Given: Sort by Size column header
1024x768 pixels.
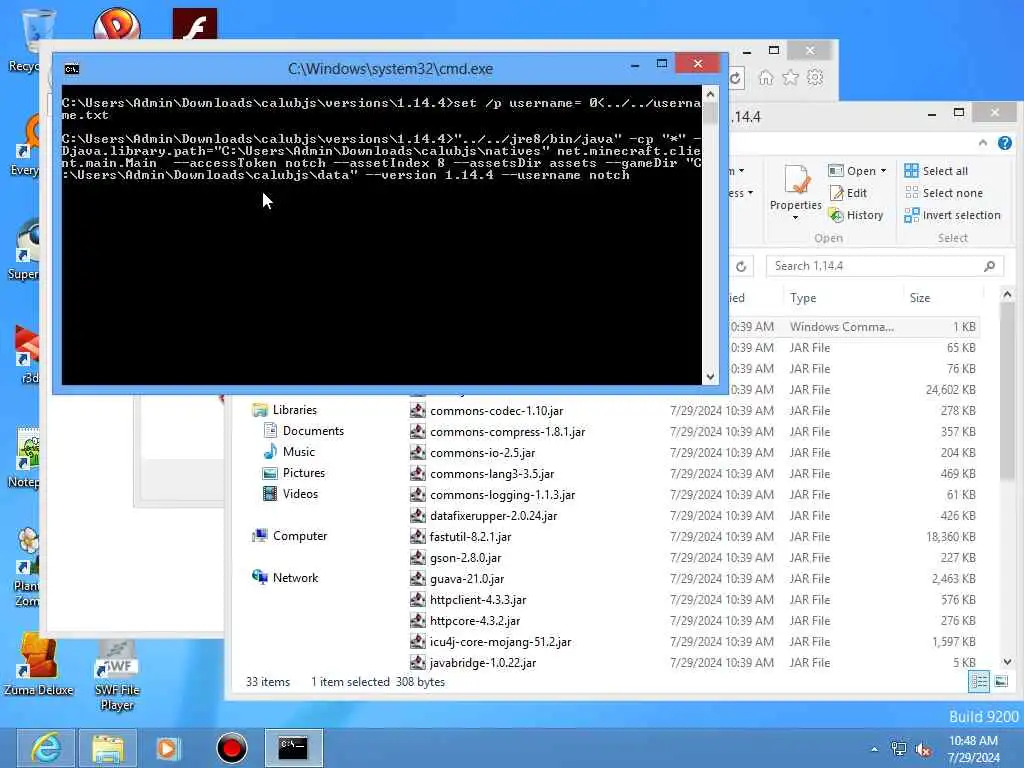Looking at the screenshot, I should pos(920,298).
